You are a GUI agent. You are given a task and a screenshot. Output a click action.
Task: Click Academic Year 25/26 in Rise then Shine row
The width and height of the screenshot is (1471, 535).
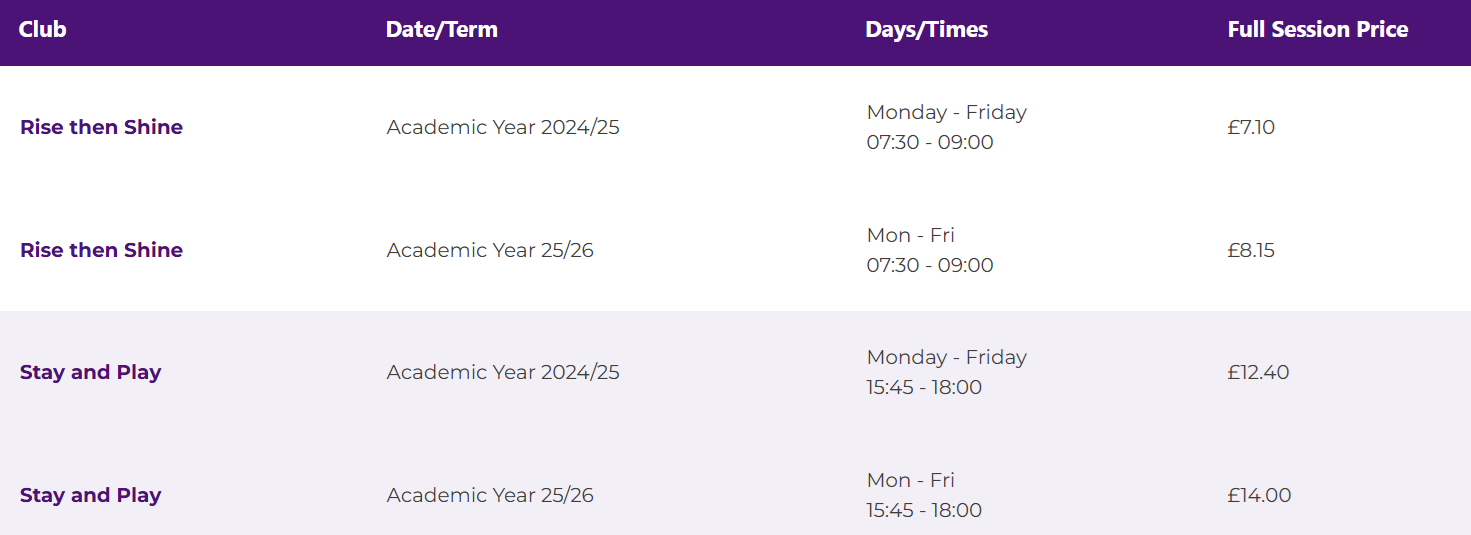[490, 250]
